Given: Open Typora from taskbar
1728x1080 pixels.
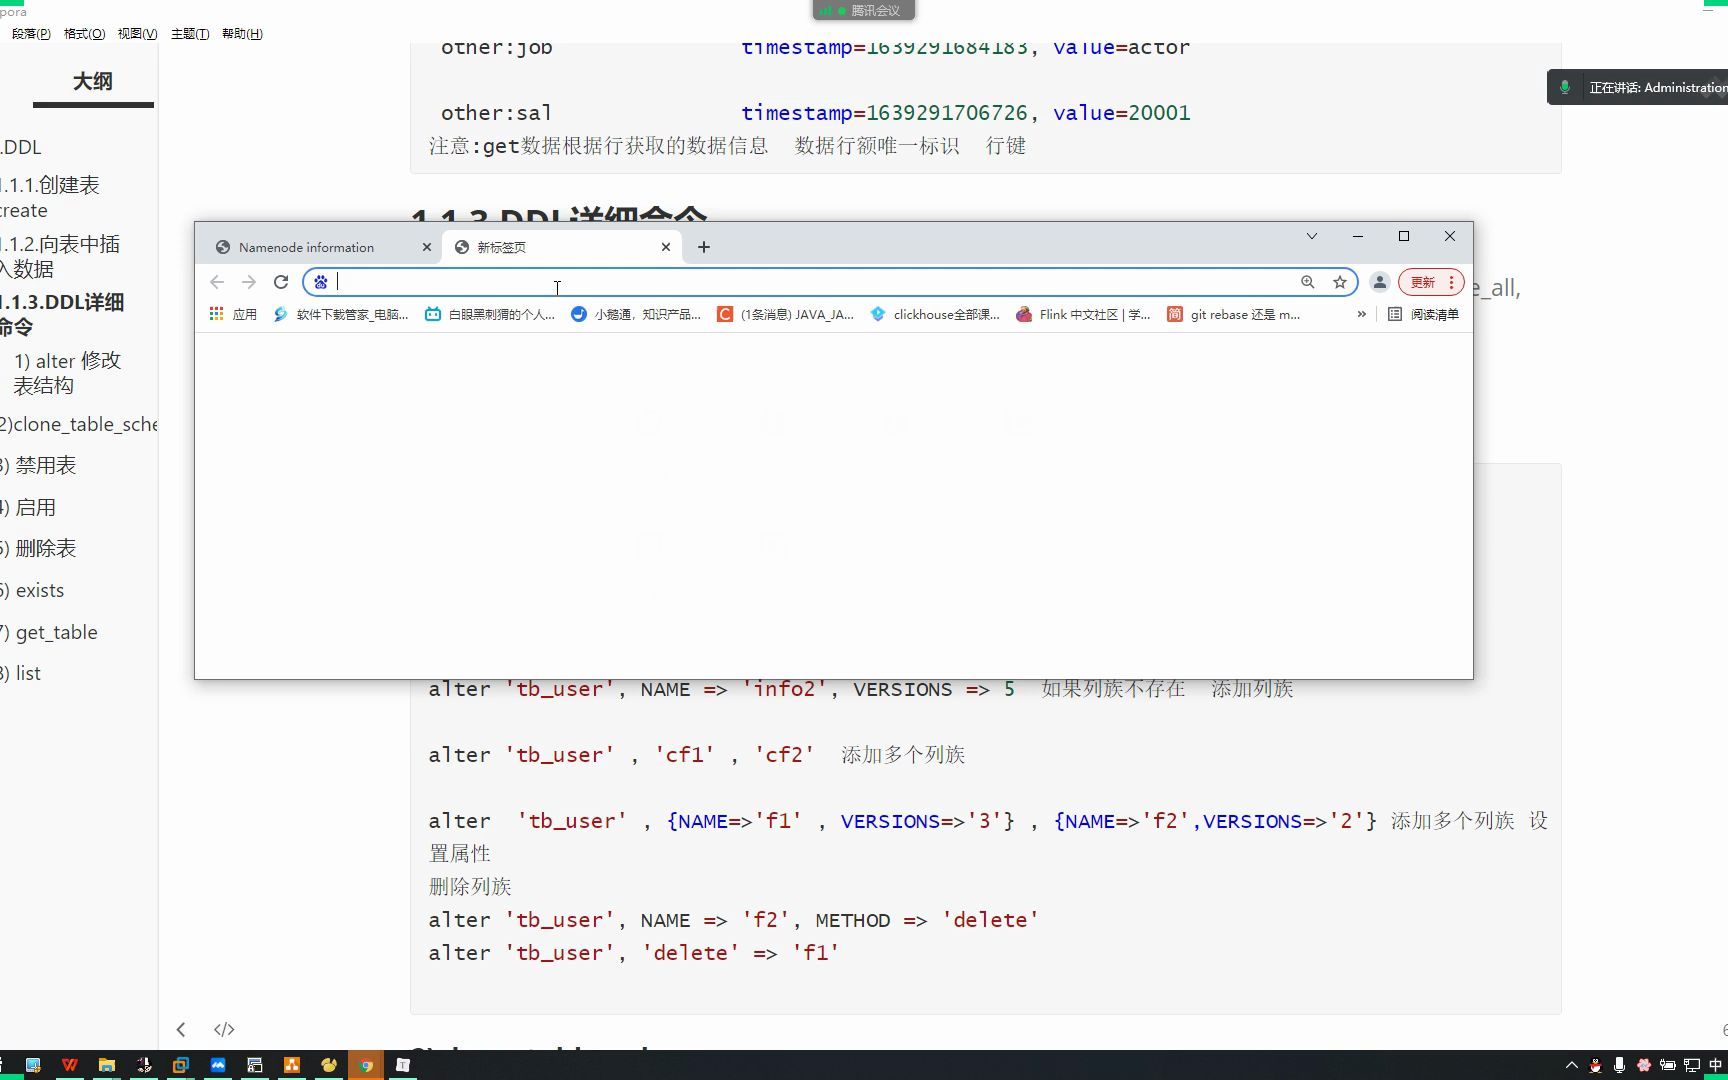Looking at the screenshot, I should tap(403, 1065).
